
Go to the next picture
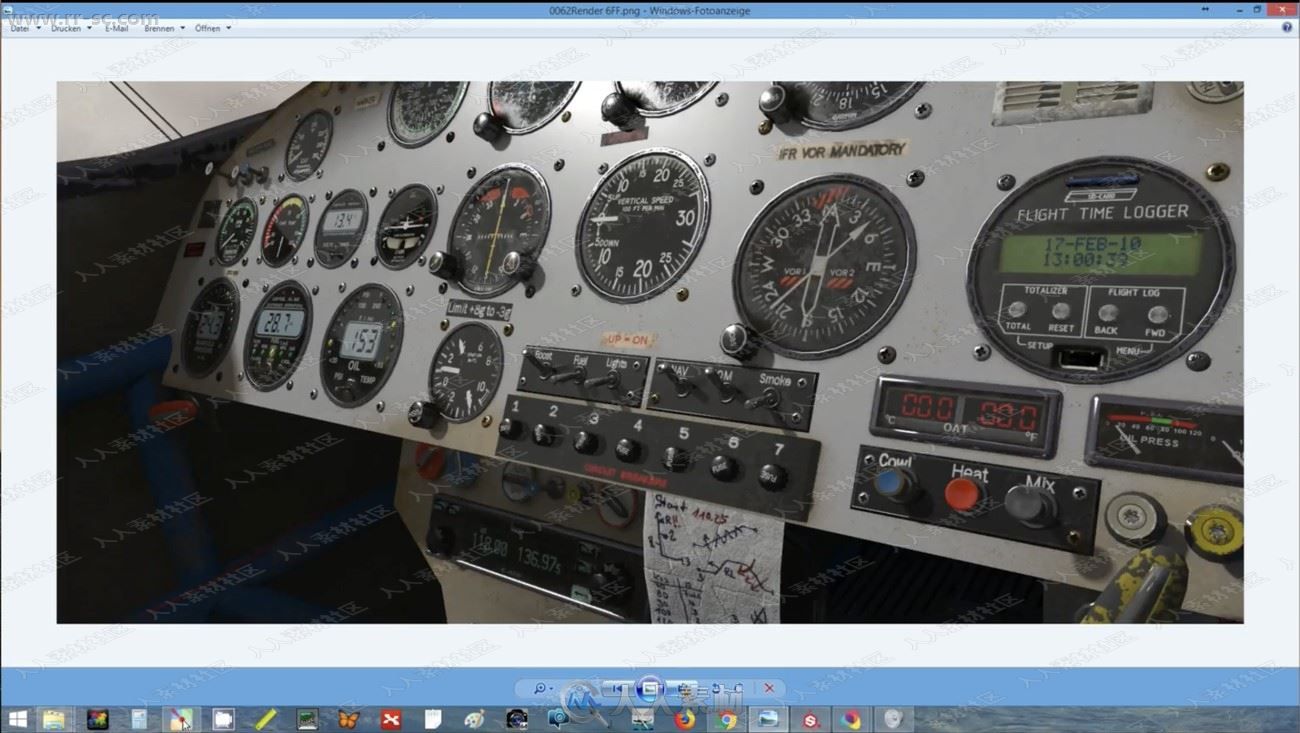pyautogui.click(x=684, y=688)
